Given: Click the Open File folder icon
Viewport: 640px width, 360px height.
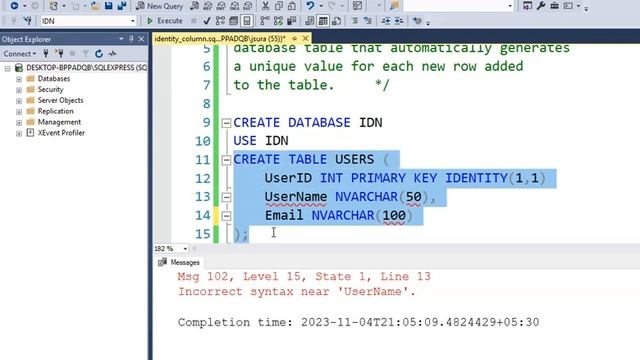Looking at the screenshot, I should (x=95, y=6).
